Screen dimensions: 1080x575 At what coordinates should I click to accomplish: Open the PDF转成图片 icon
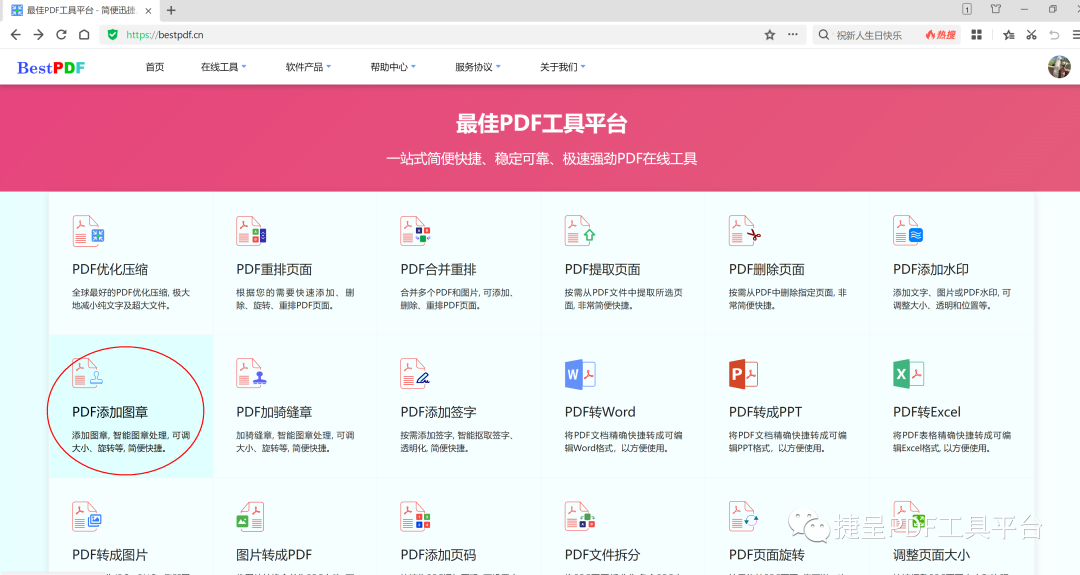click(87, 516)
